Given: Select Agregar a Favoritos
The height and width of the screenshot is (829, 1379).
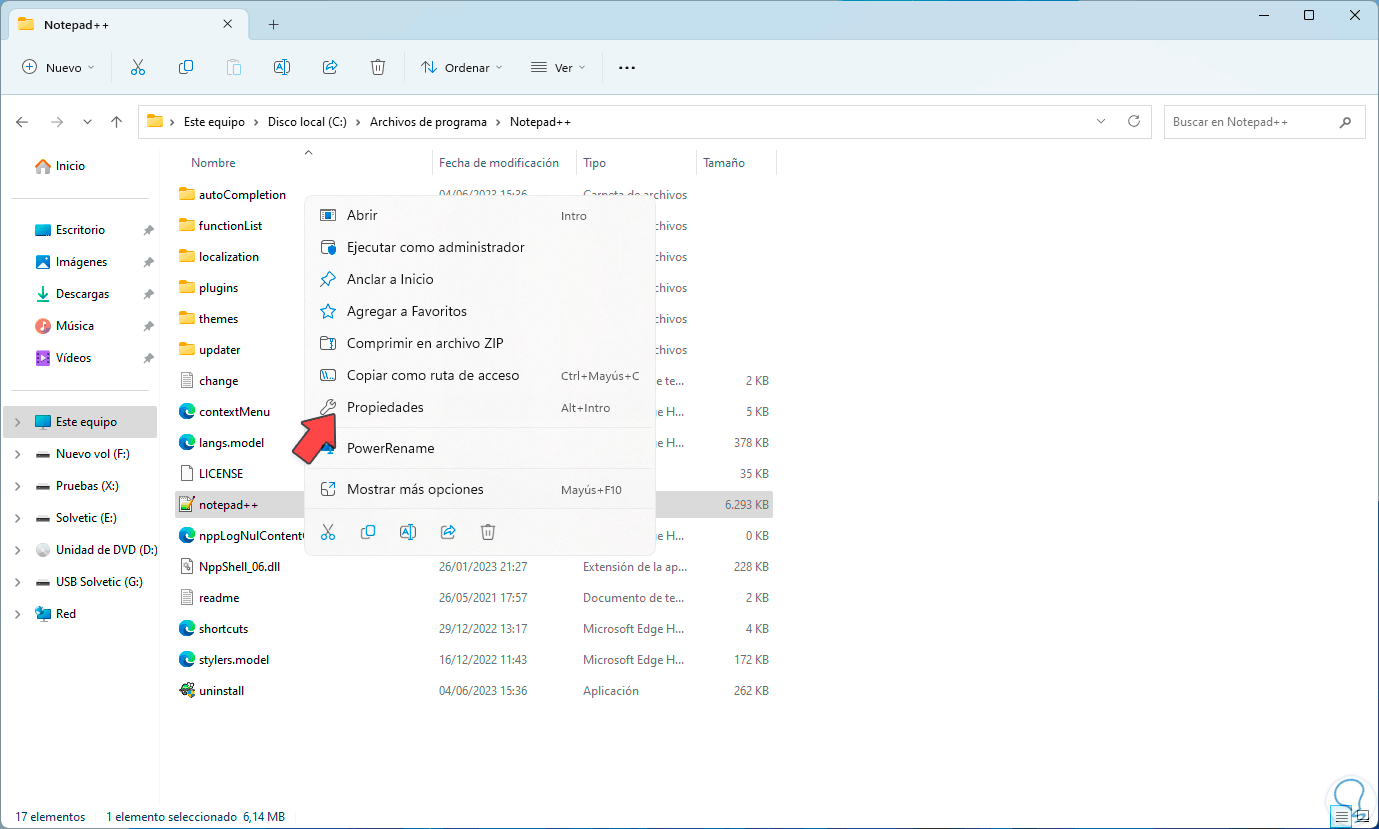Looking at the screenshot, I should click(479, 311).
